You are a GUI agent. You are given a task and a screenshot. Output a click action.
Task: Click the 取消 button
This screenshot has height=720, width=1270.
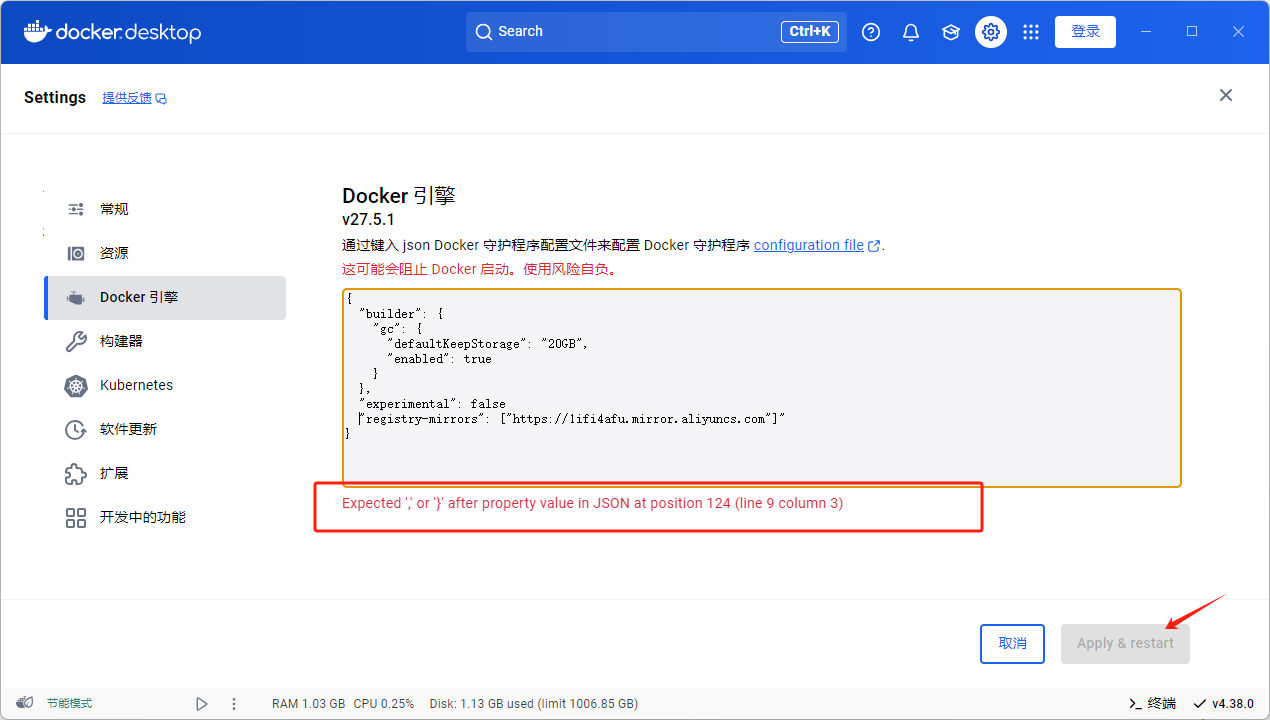point(1012,643)
